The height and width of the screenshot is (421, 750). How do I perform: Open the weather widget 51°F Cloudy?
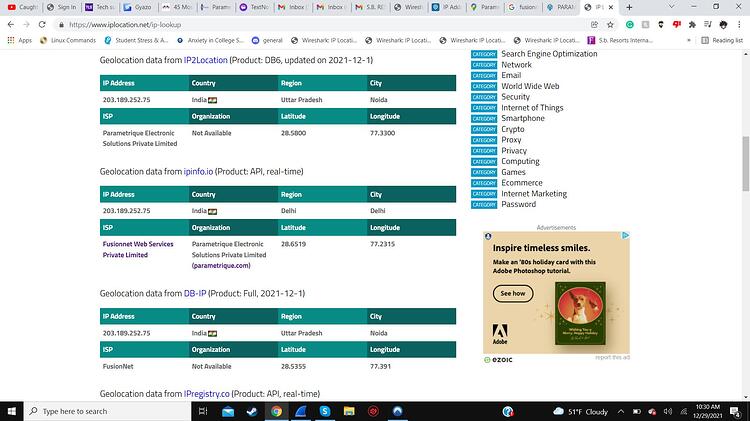point(580,411)
